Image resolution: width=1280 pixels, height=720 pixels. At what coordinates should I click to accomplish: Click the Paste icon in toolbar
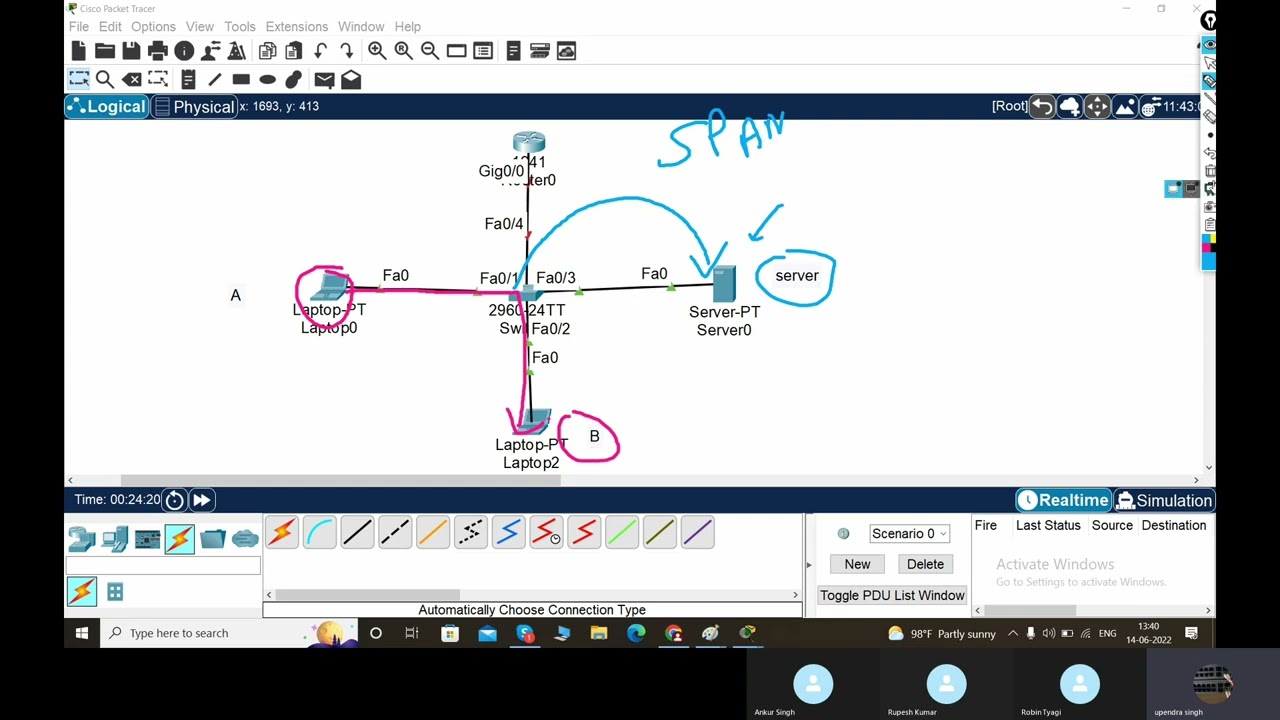[x=293, y=51]
